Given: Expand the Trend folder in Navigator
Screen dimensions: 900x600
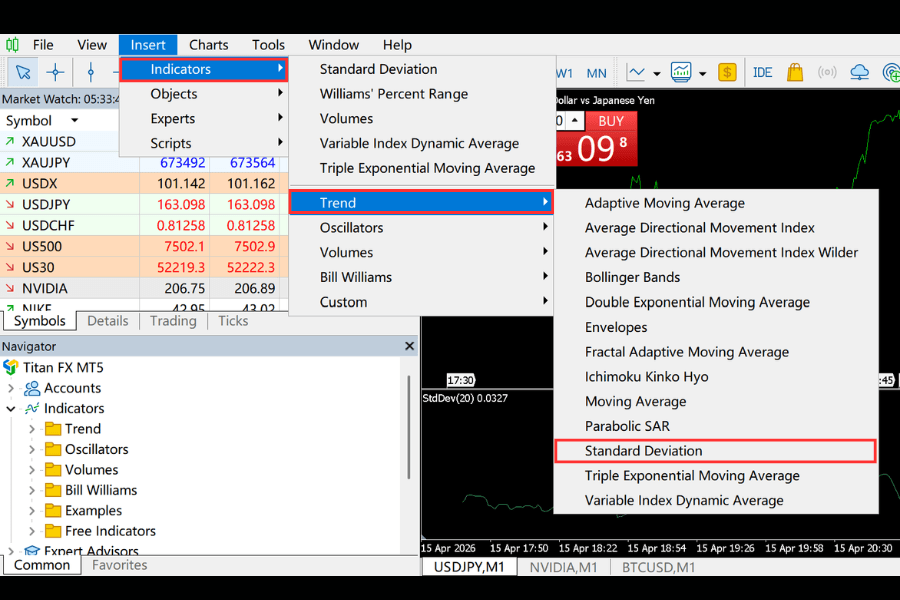Looking at the screenshot, I should point(32,429).
